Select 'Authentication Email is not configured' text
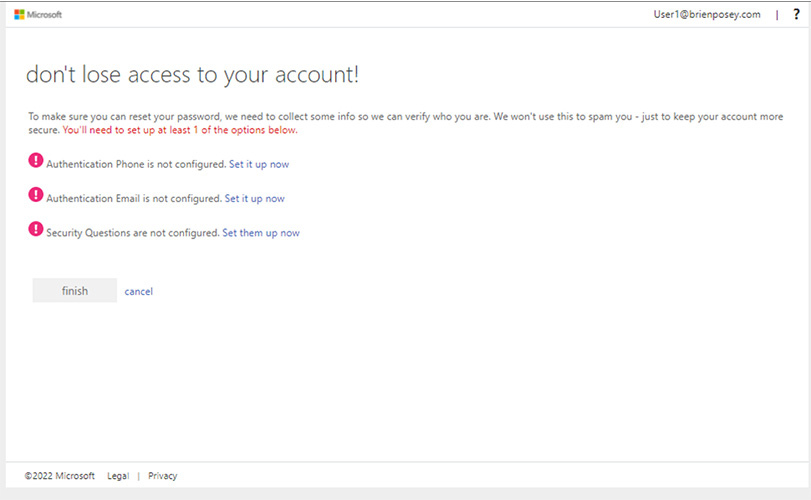Screen dimensions: 811x500 click(134, 199)
